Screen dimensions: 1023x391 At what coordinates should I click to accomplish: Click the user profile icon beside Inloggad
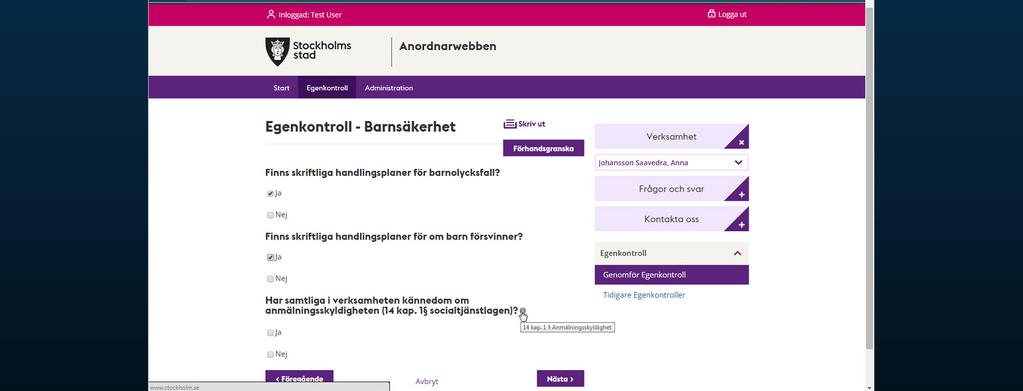tap(271, 14)
